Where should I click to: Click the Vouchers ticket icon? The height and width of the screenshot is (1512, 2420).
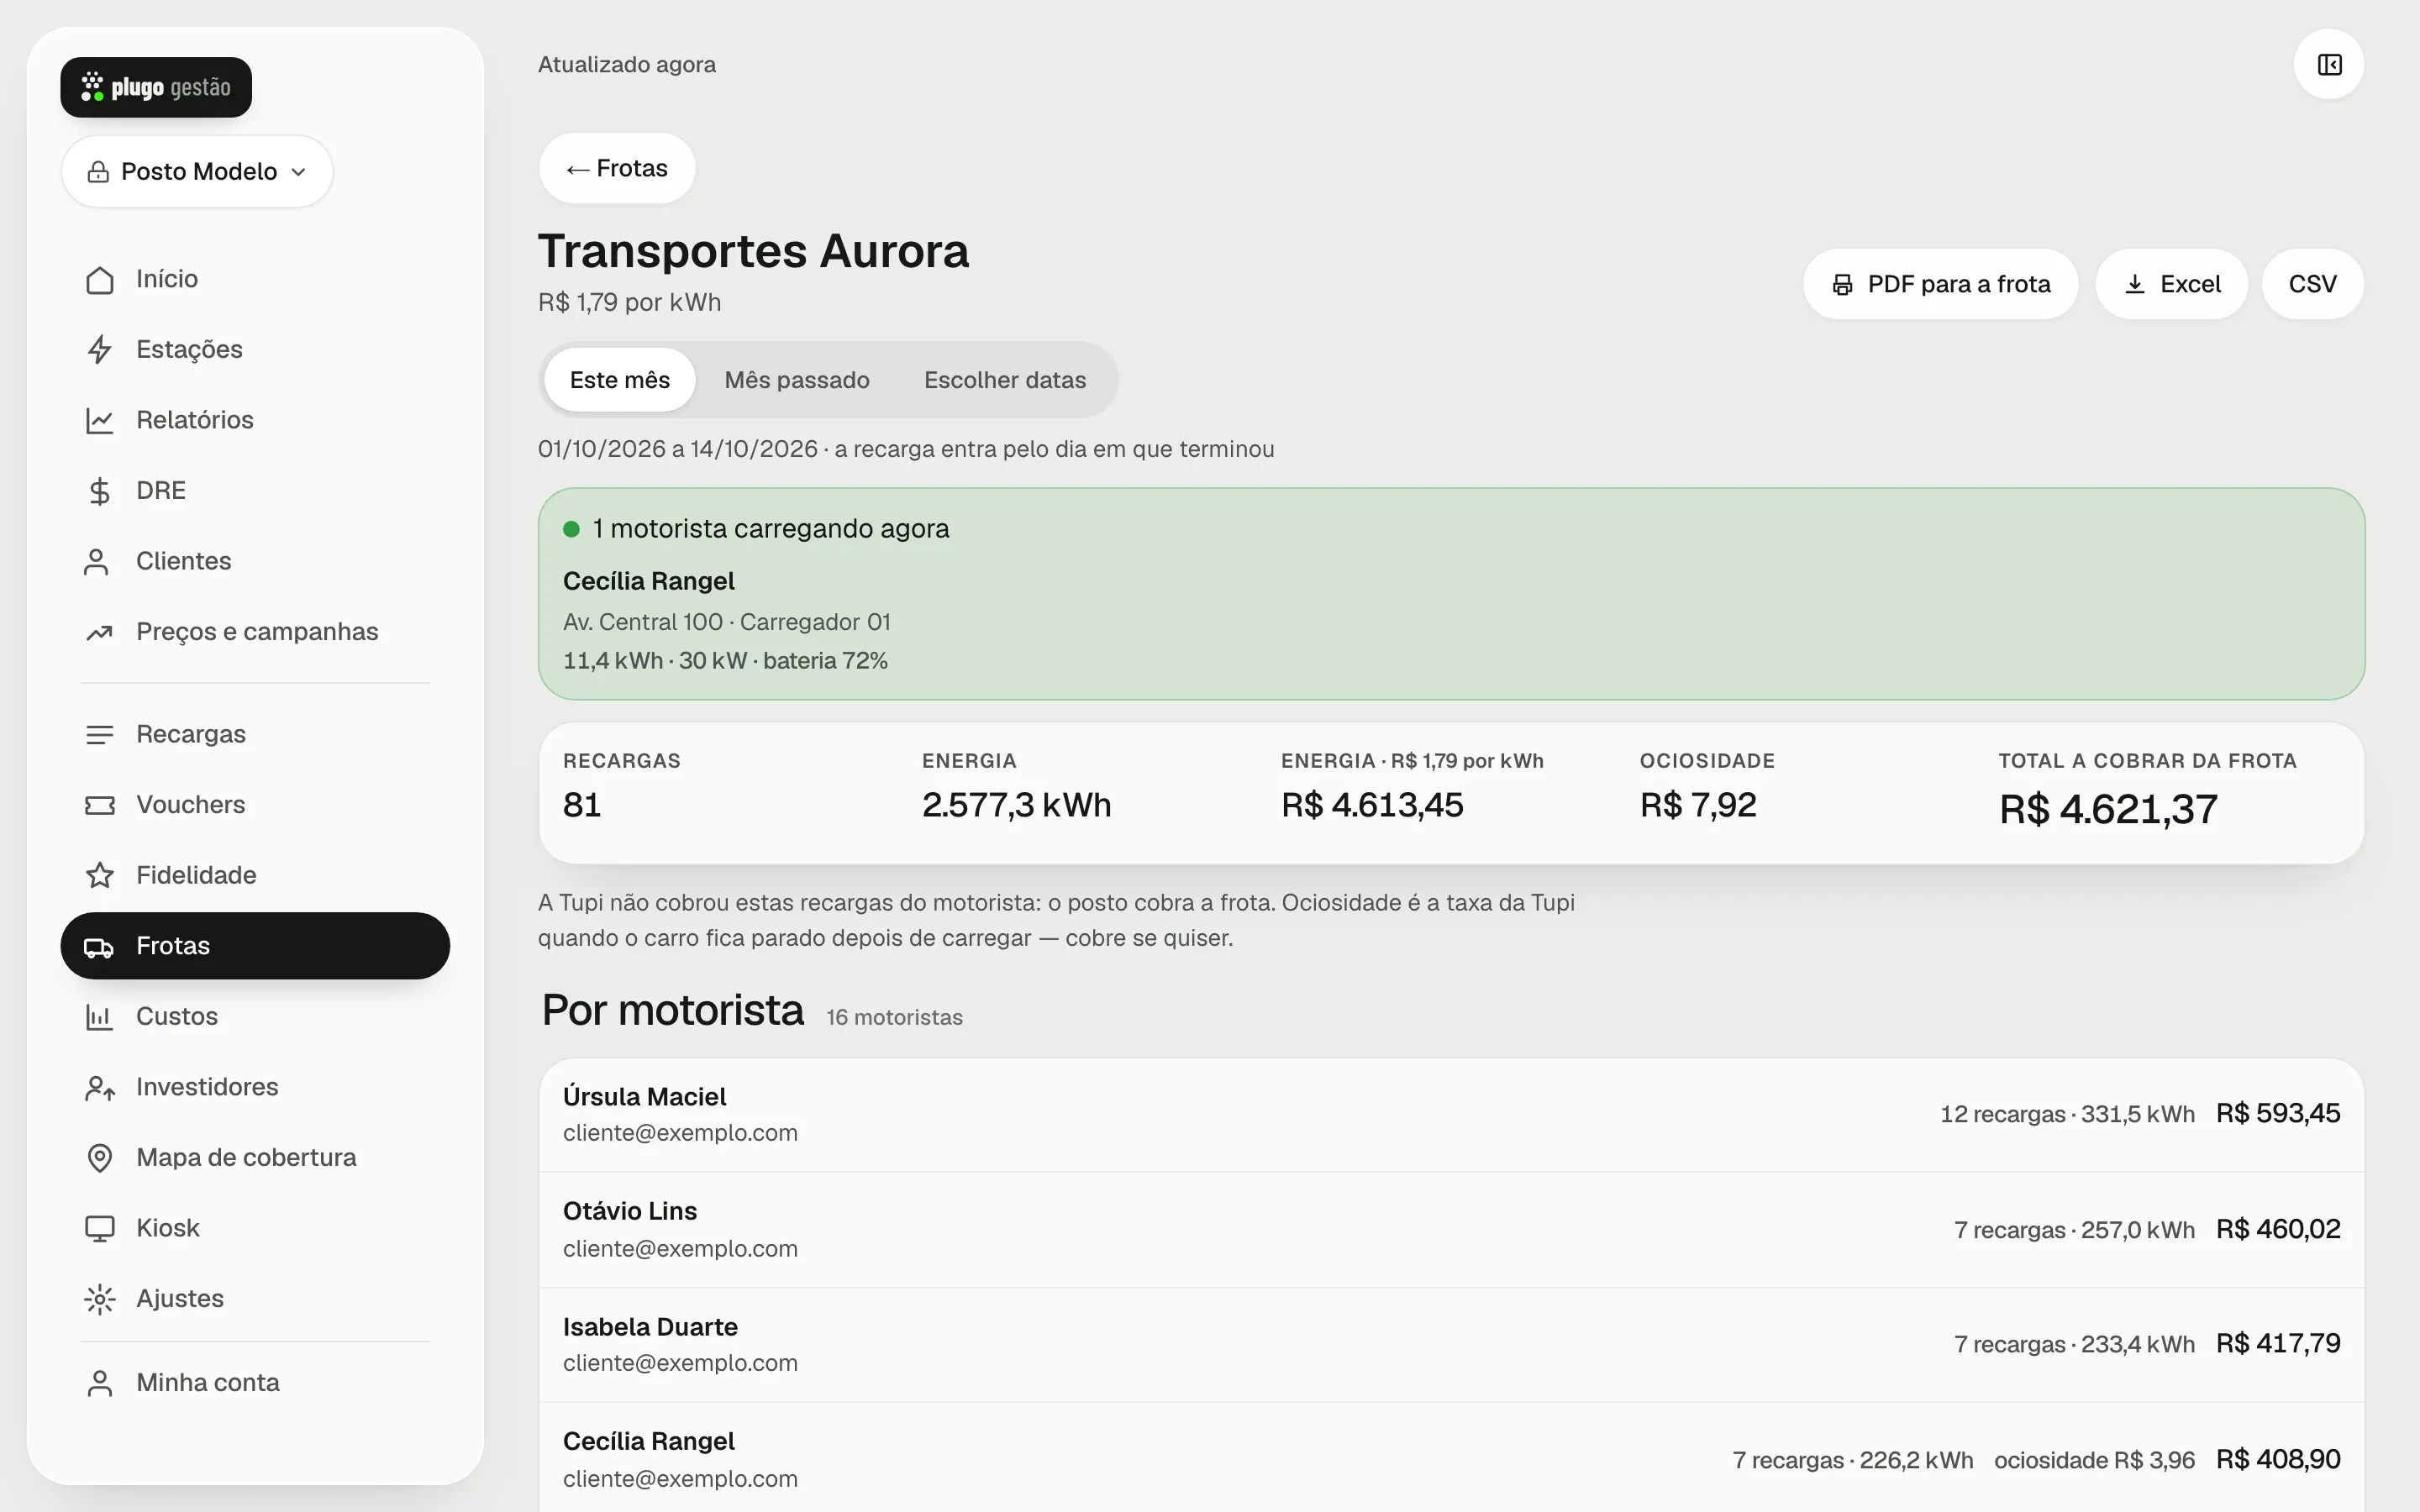pyautogui.click(x=99, y=805)
